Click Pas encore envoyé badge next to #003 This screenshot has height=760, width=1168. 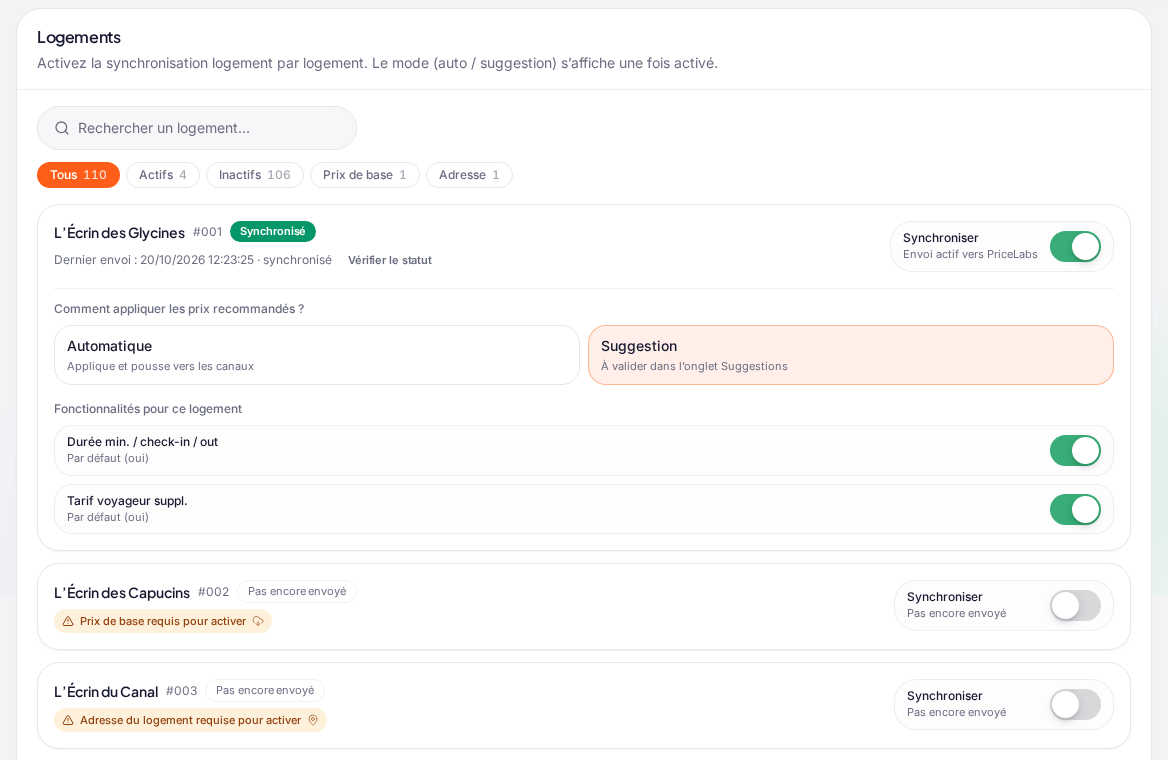265,691
